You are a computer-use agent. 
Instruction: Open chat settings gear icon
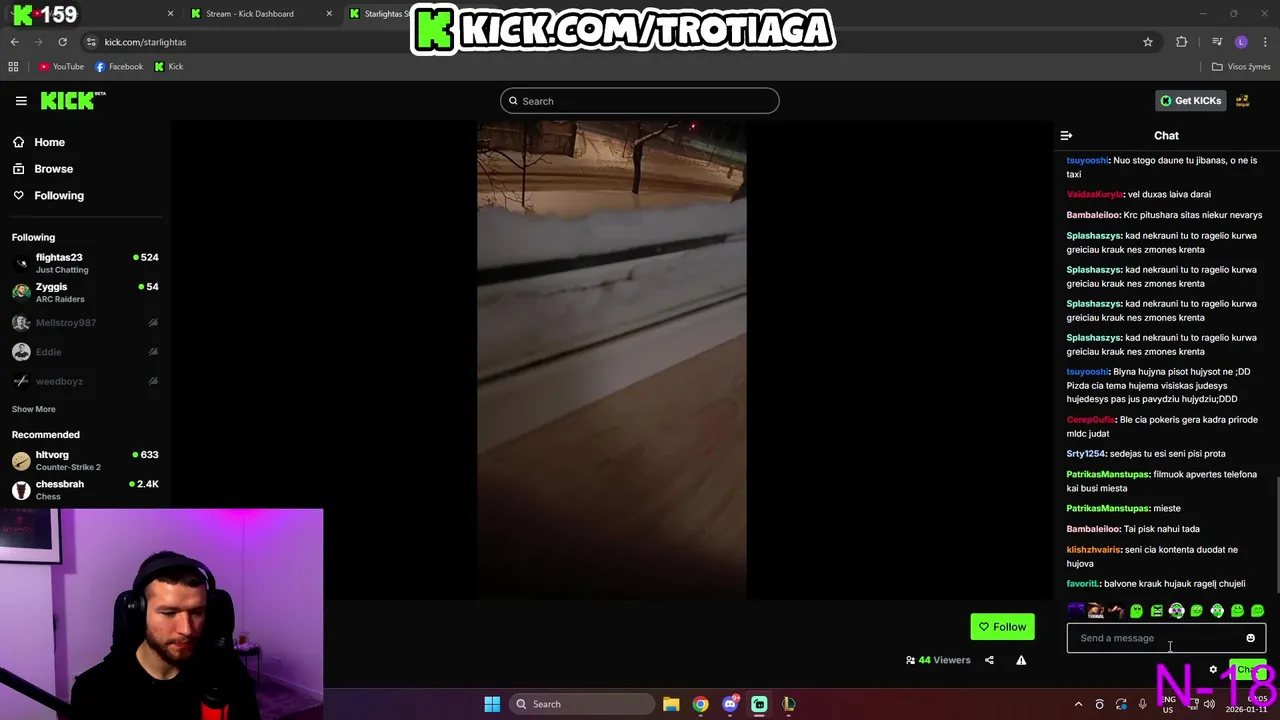point(1213,670)
